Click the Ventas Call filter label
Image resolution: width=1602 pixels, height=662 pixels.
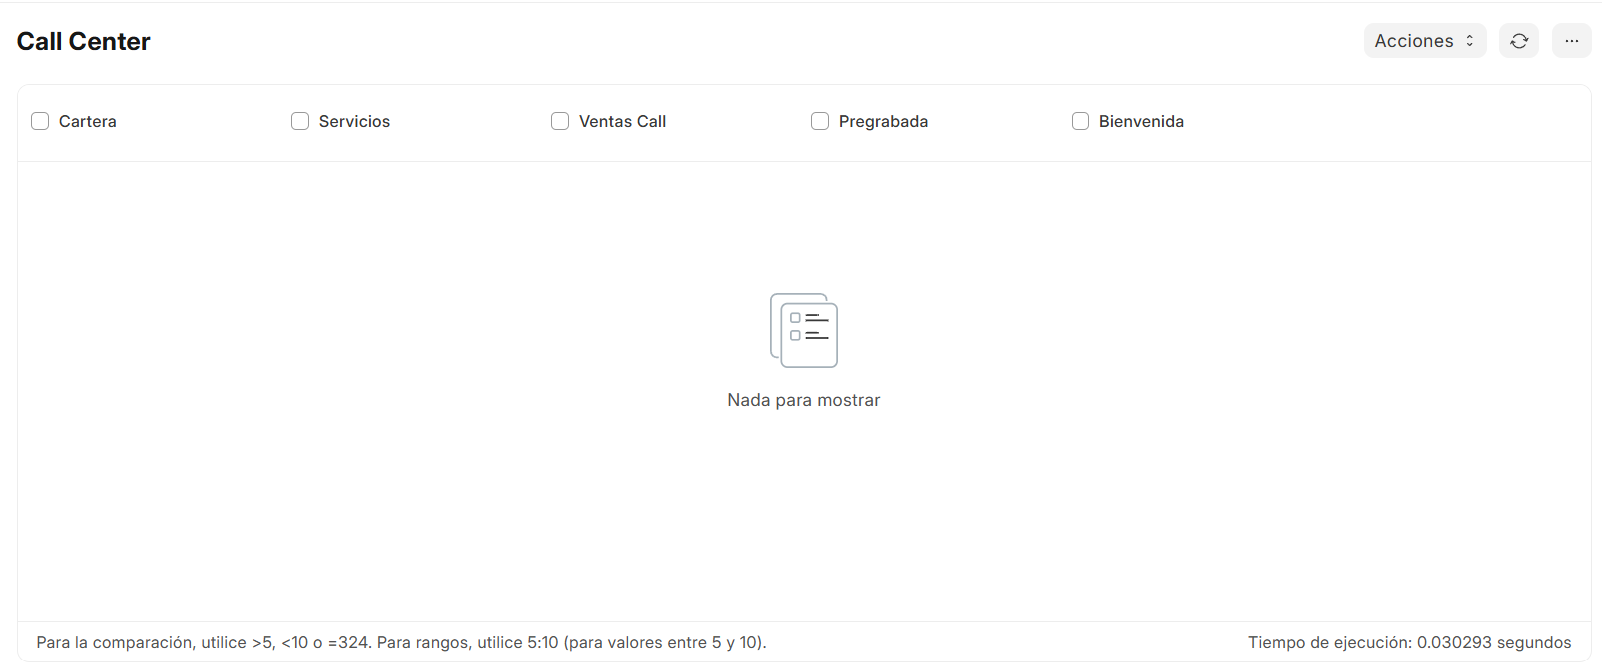(622, 121)
